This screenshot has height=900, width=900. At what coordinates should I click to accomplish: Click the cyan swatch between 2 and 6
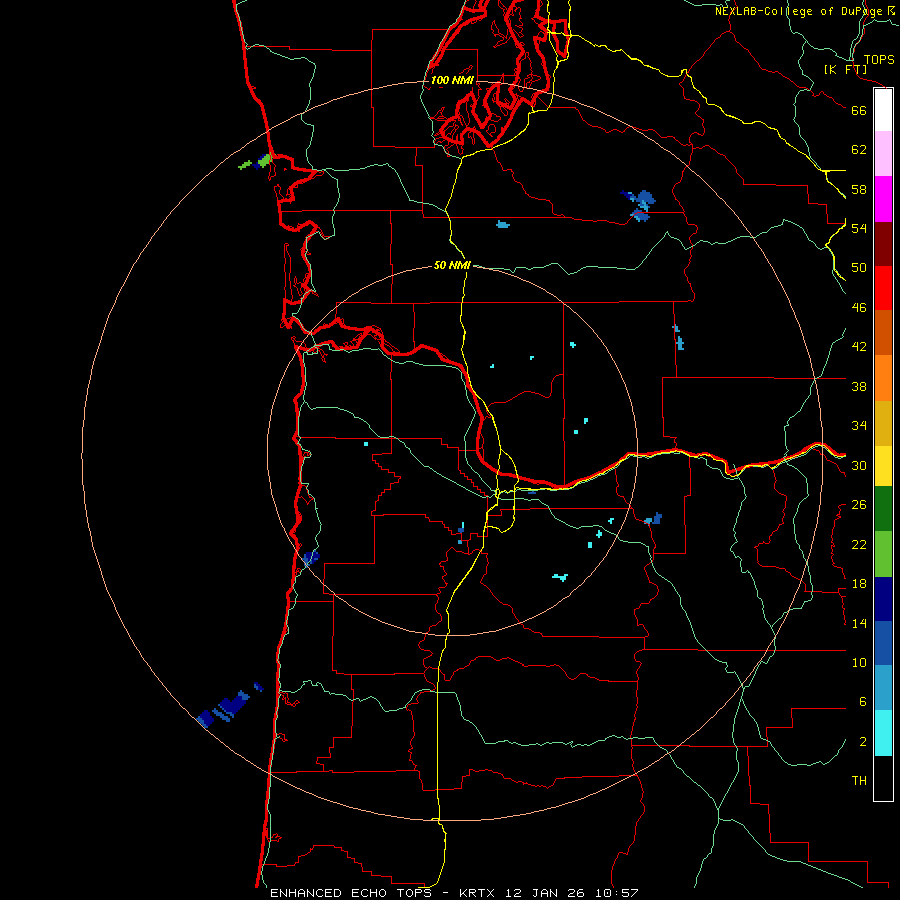pyautogui.click(x=883, y=733)
